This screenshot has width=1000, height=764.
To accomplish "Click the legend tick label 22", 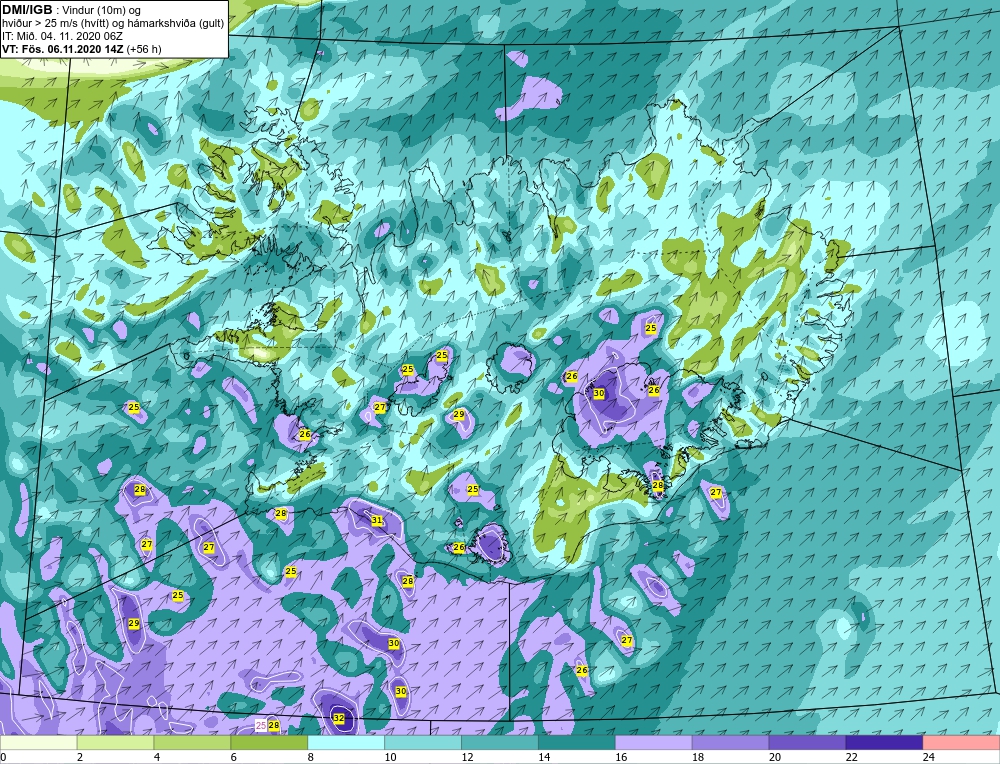I will (x=851, y=757).
